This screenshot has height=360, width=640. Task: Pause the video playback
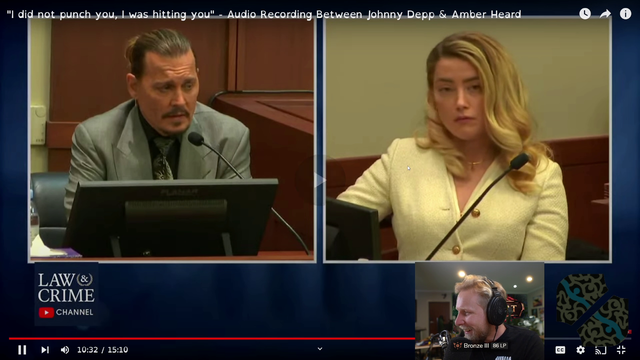(22, 350)
